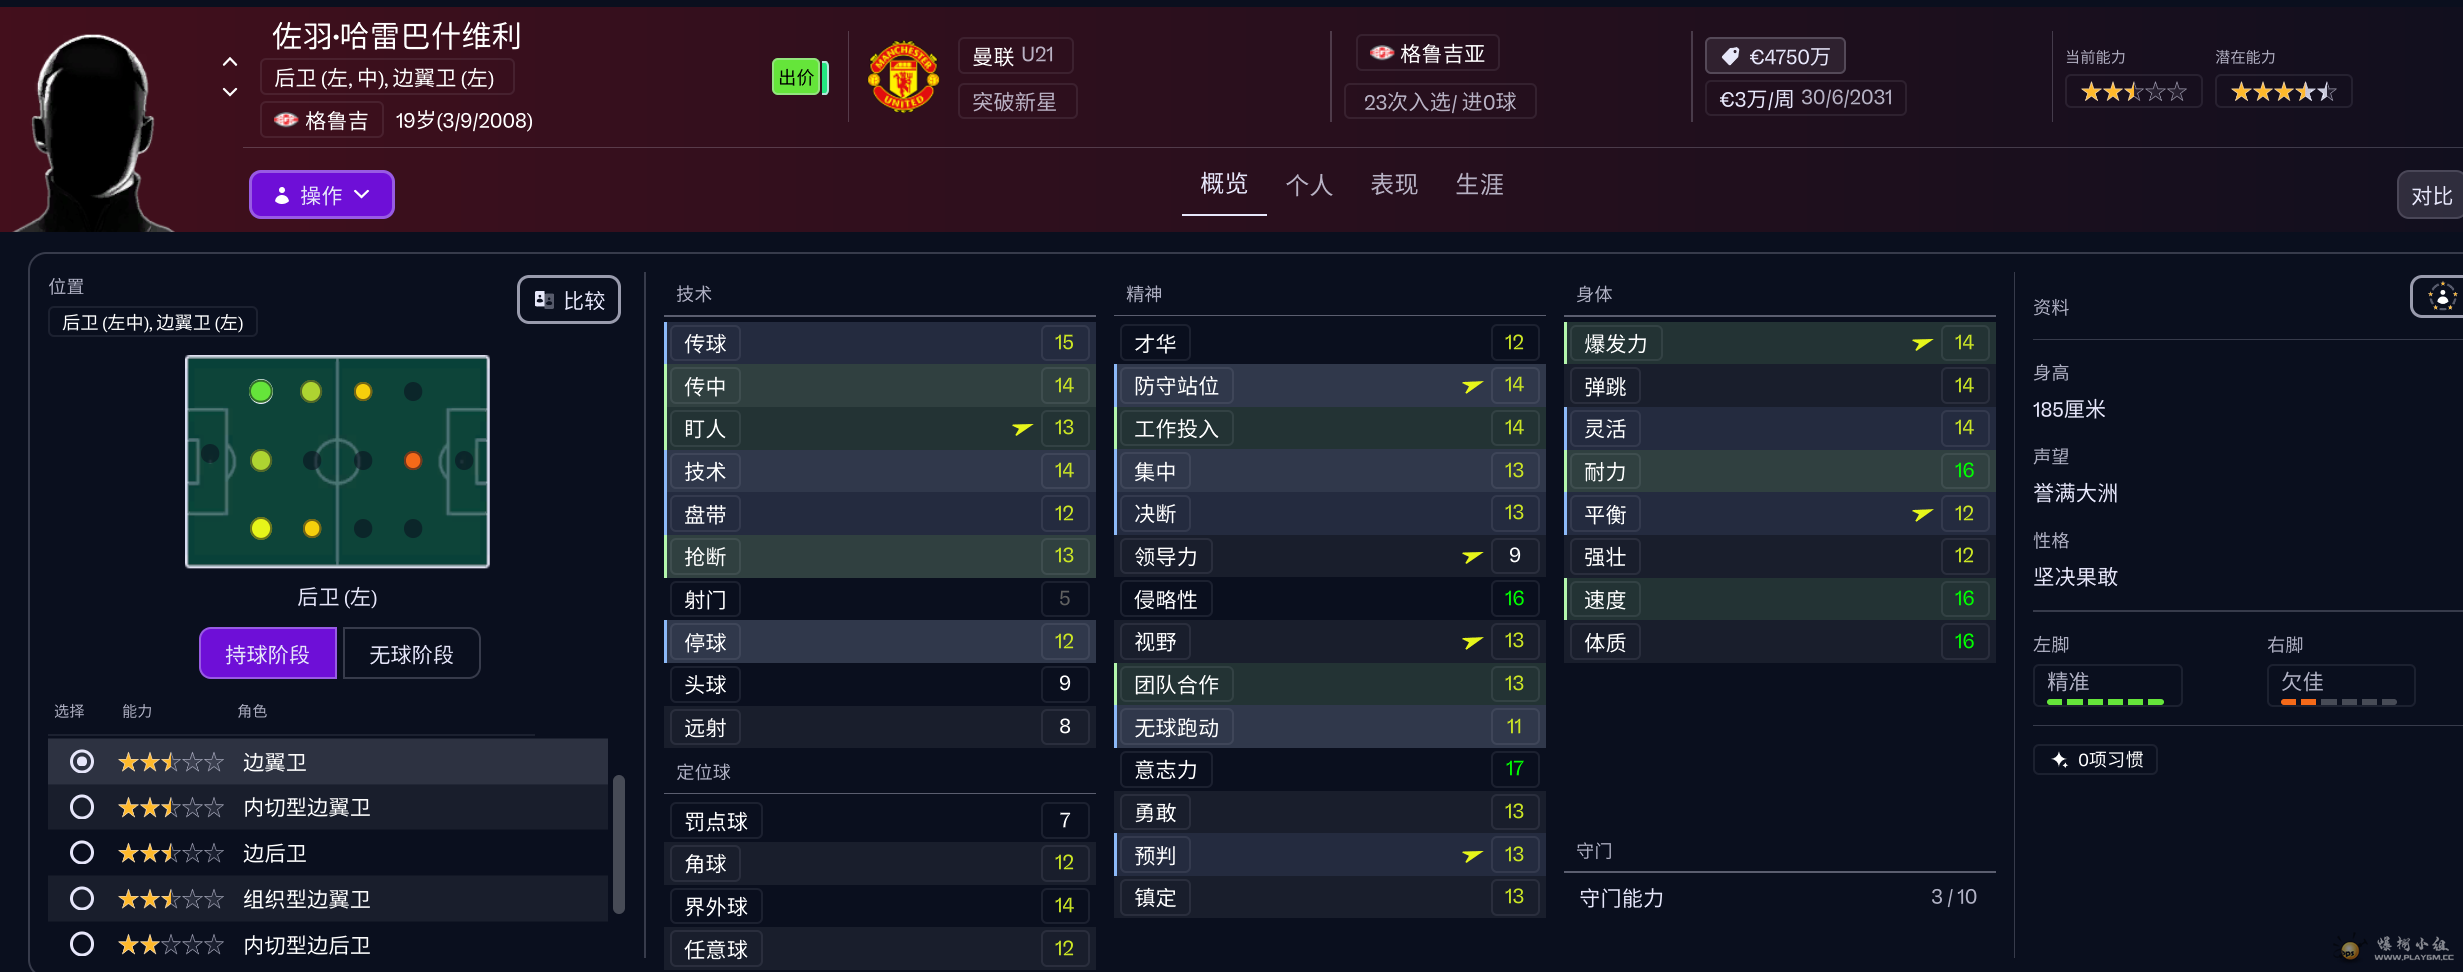Click the orange position dot on the pitch
This screenshot has height=972, width=2463.
pyautogui.click(x=413, y=460)
